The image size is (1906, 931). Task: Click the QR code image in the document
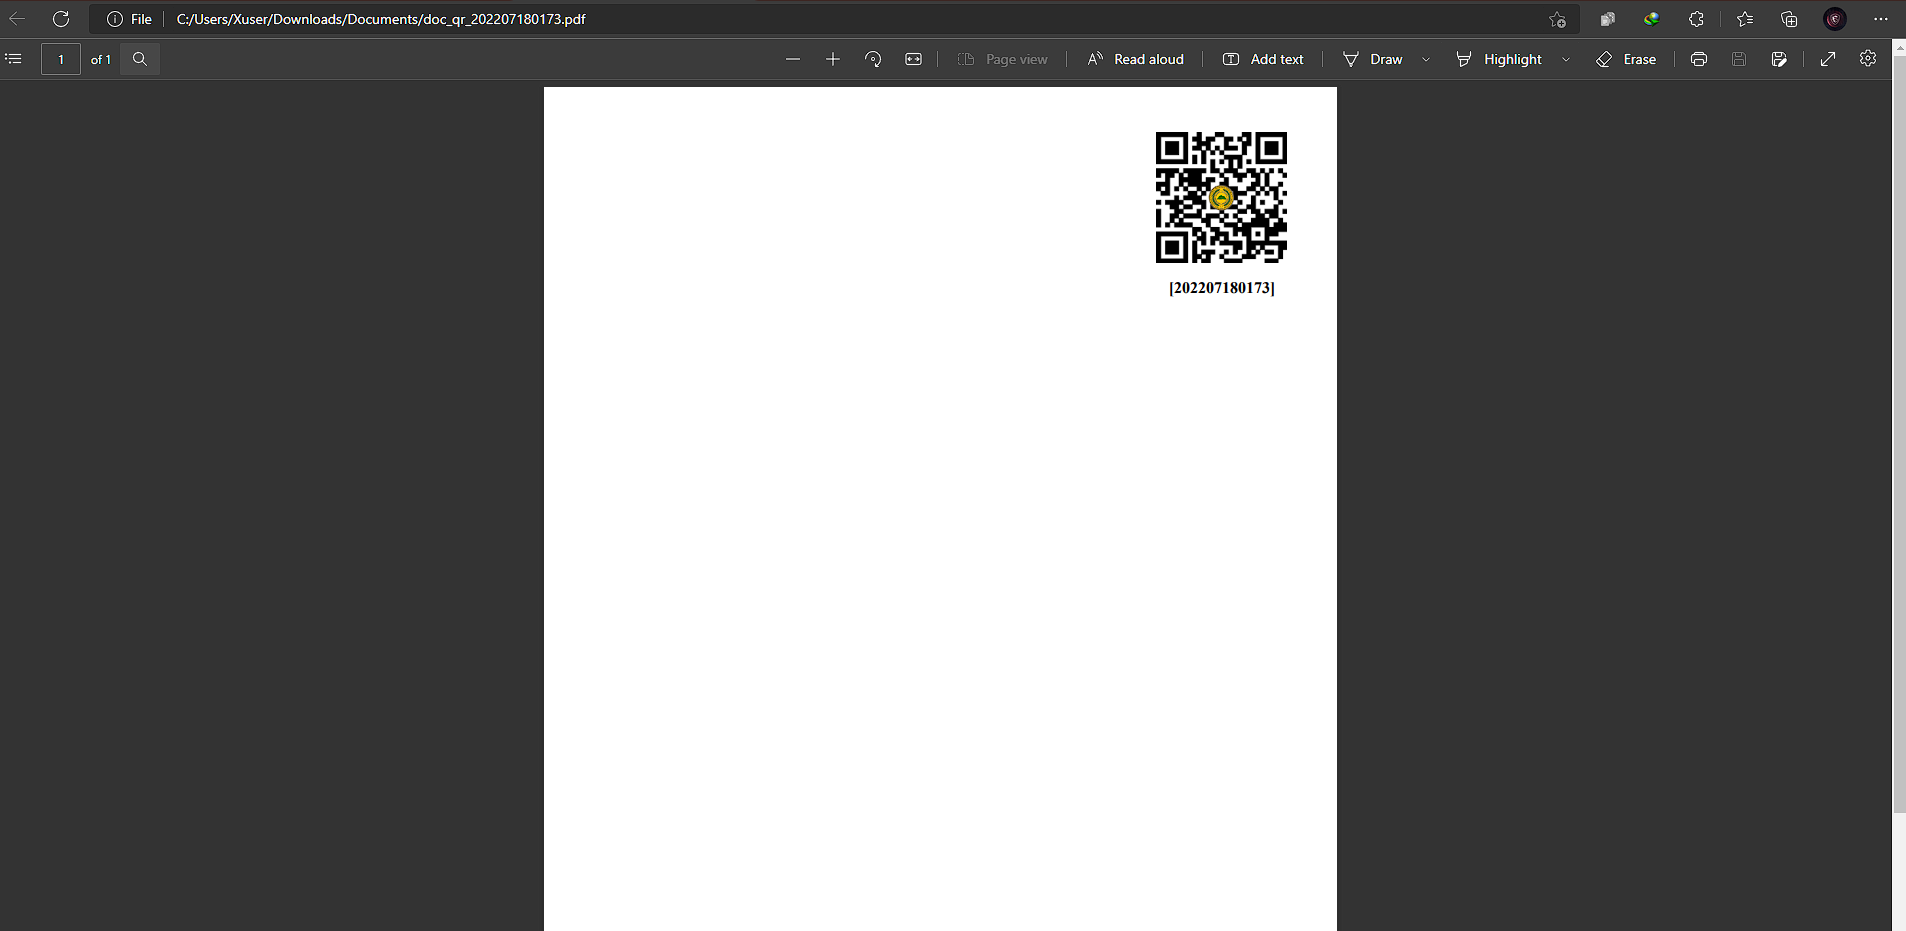click(x=1221, y=197)
